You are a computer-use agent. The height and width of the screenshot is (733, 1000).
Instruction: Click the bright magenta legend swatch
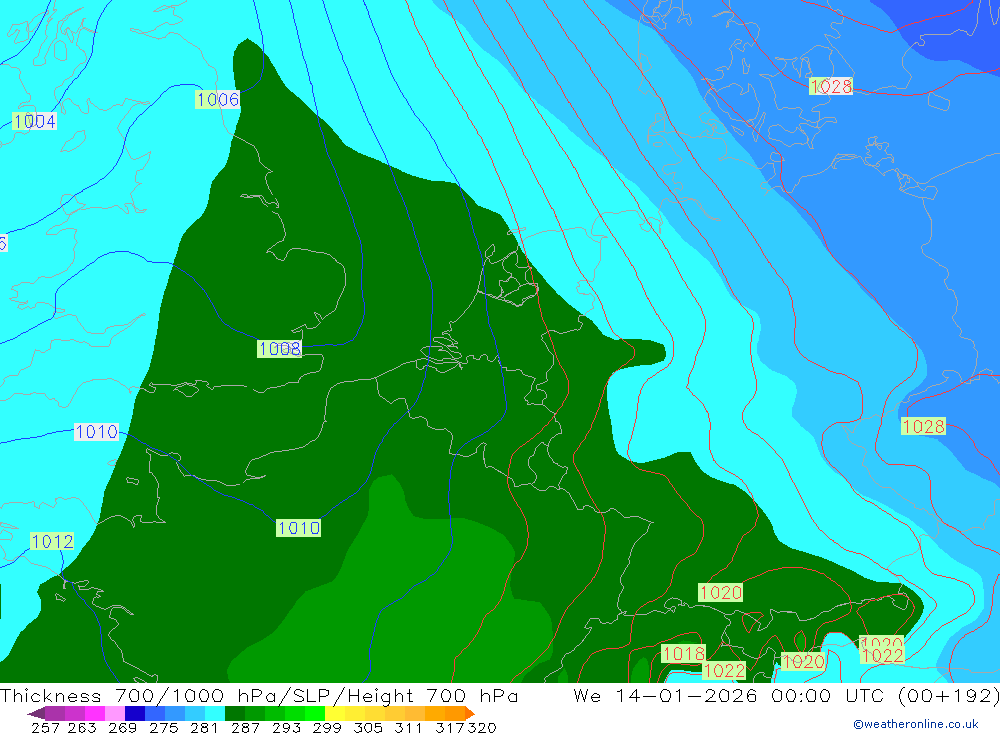coord(93,713)
